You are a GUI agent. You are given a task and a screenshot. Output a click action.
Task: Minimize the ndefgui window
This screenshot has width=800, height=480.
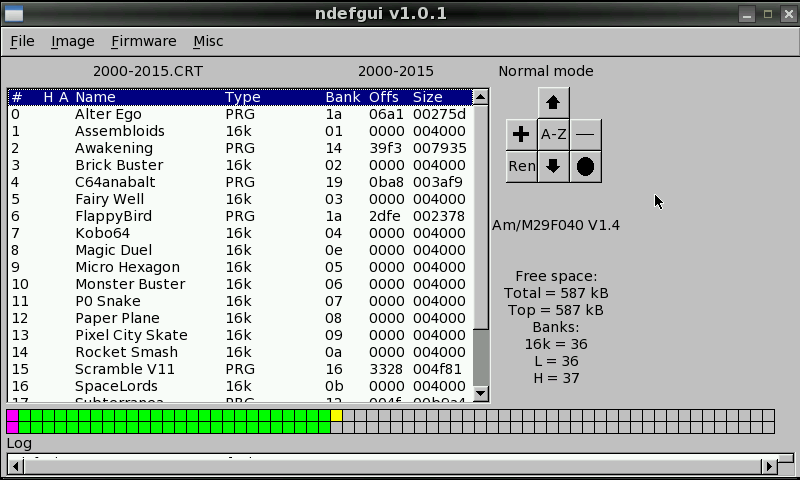coord(747,14)
